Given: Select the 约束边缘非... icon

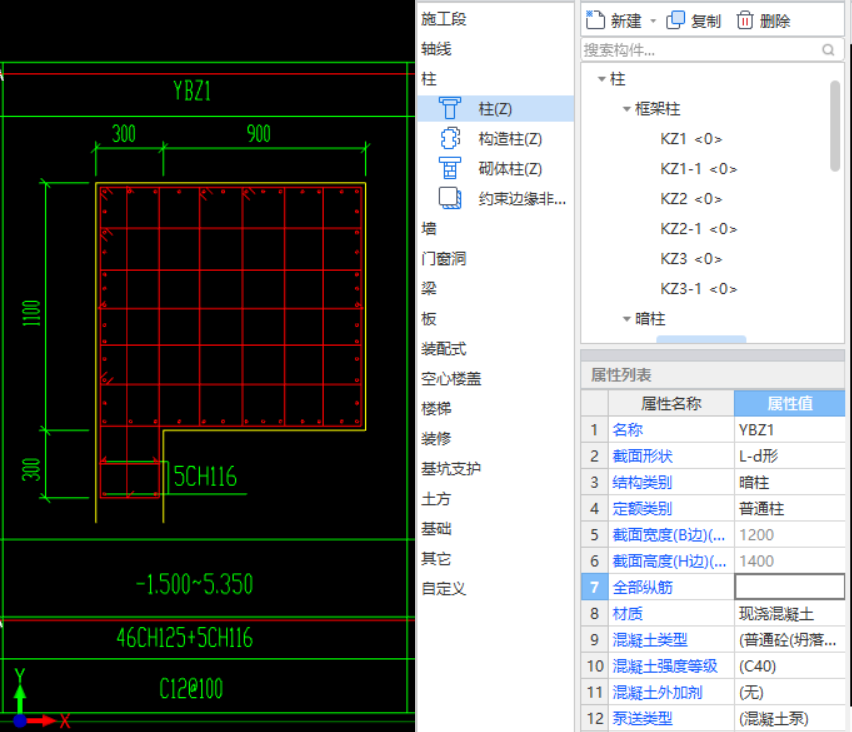Looking at the screenshot, I should click(x=450, y=198).
